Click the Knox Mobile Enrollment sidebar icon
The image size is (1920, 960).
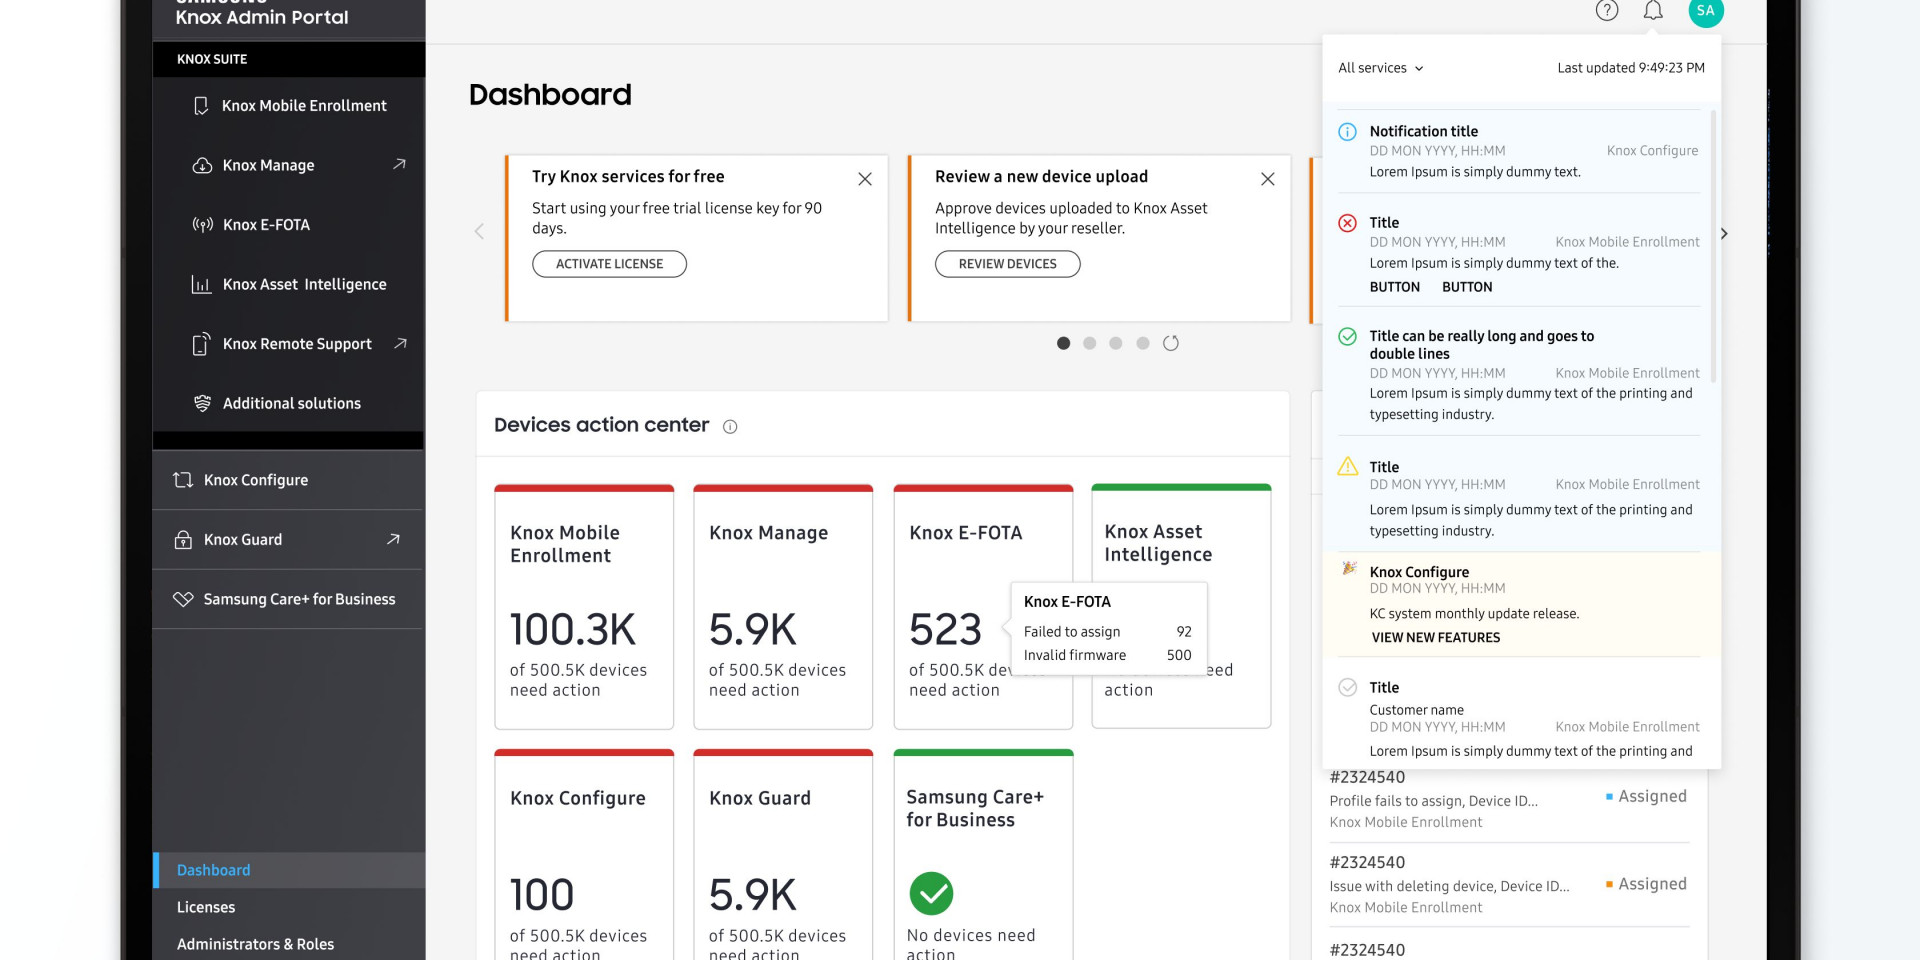click(201, 106)
